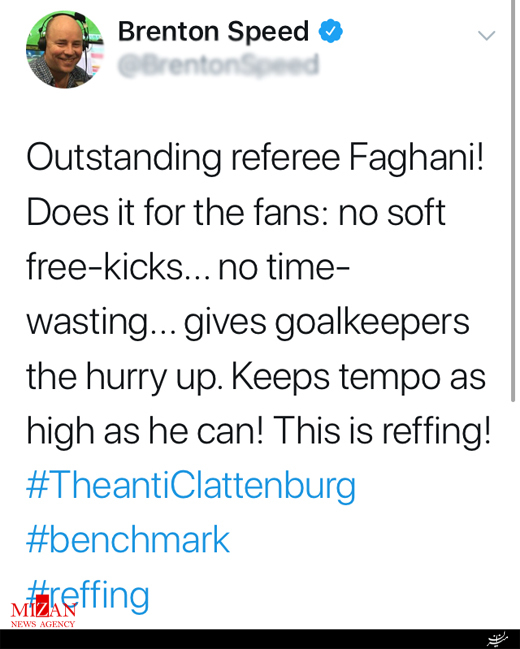Click the calligraphic logo in black bar
This screenshot has width=520, height=649.
[x=497, y=639]
